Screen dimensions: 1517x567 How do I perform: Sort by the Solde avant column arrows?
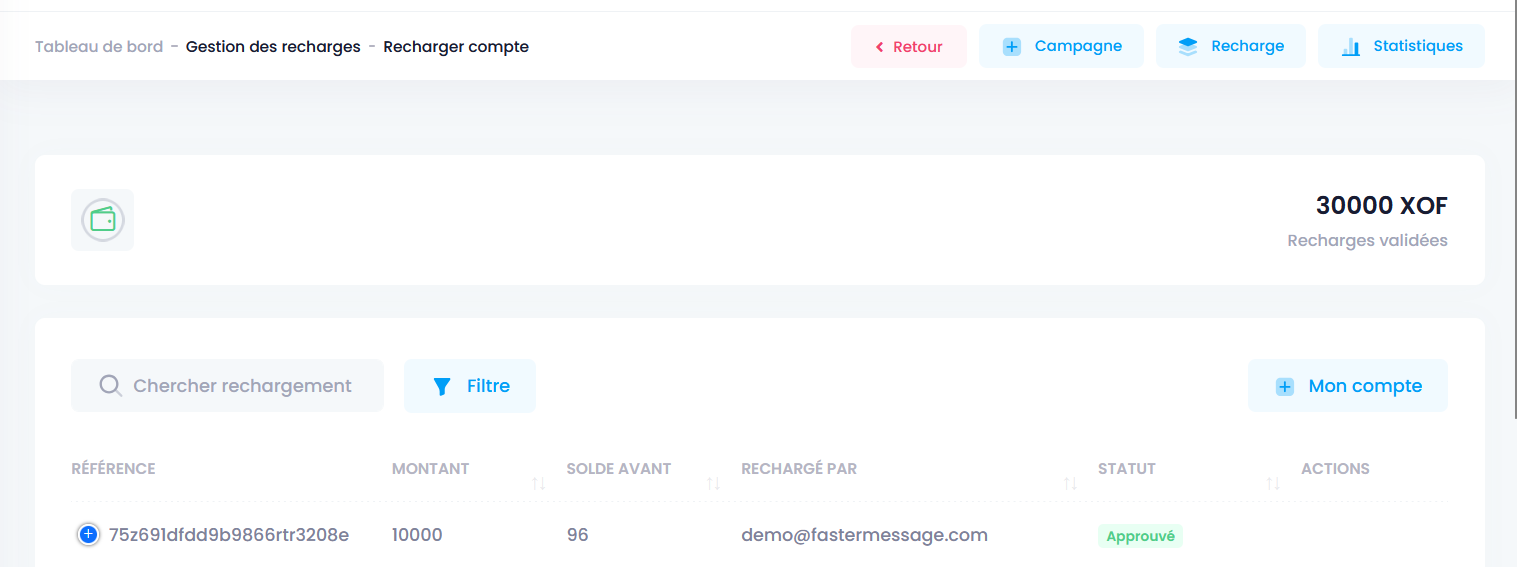click(x=713, y=483)
